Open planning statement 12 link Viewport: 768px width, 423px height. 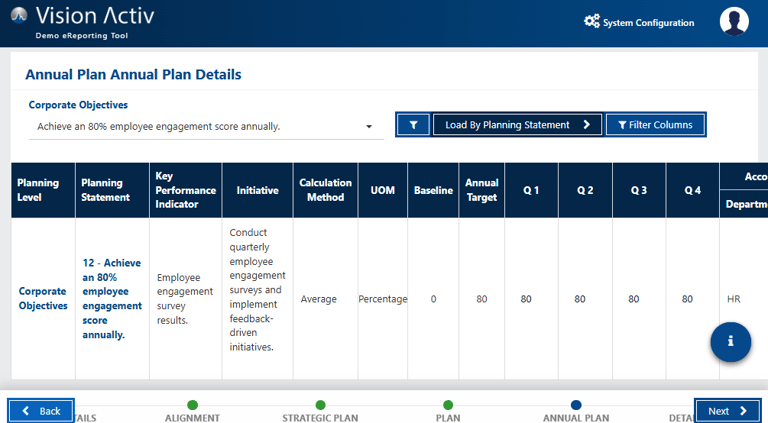click(112, 299)
